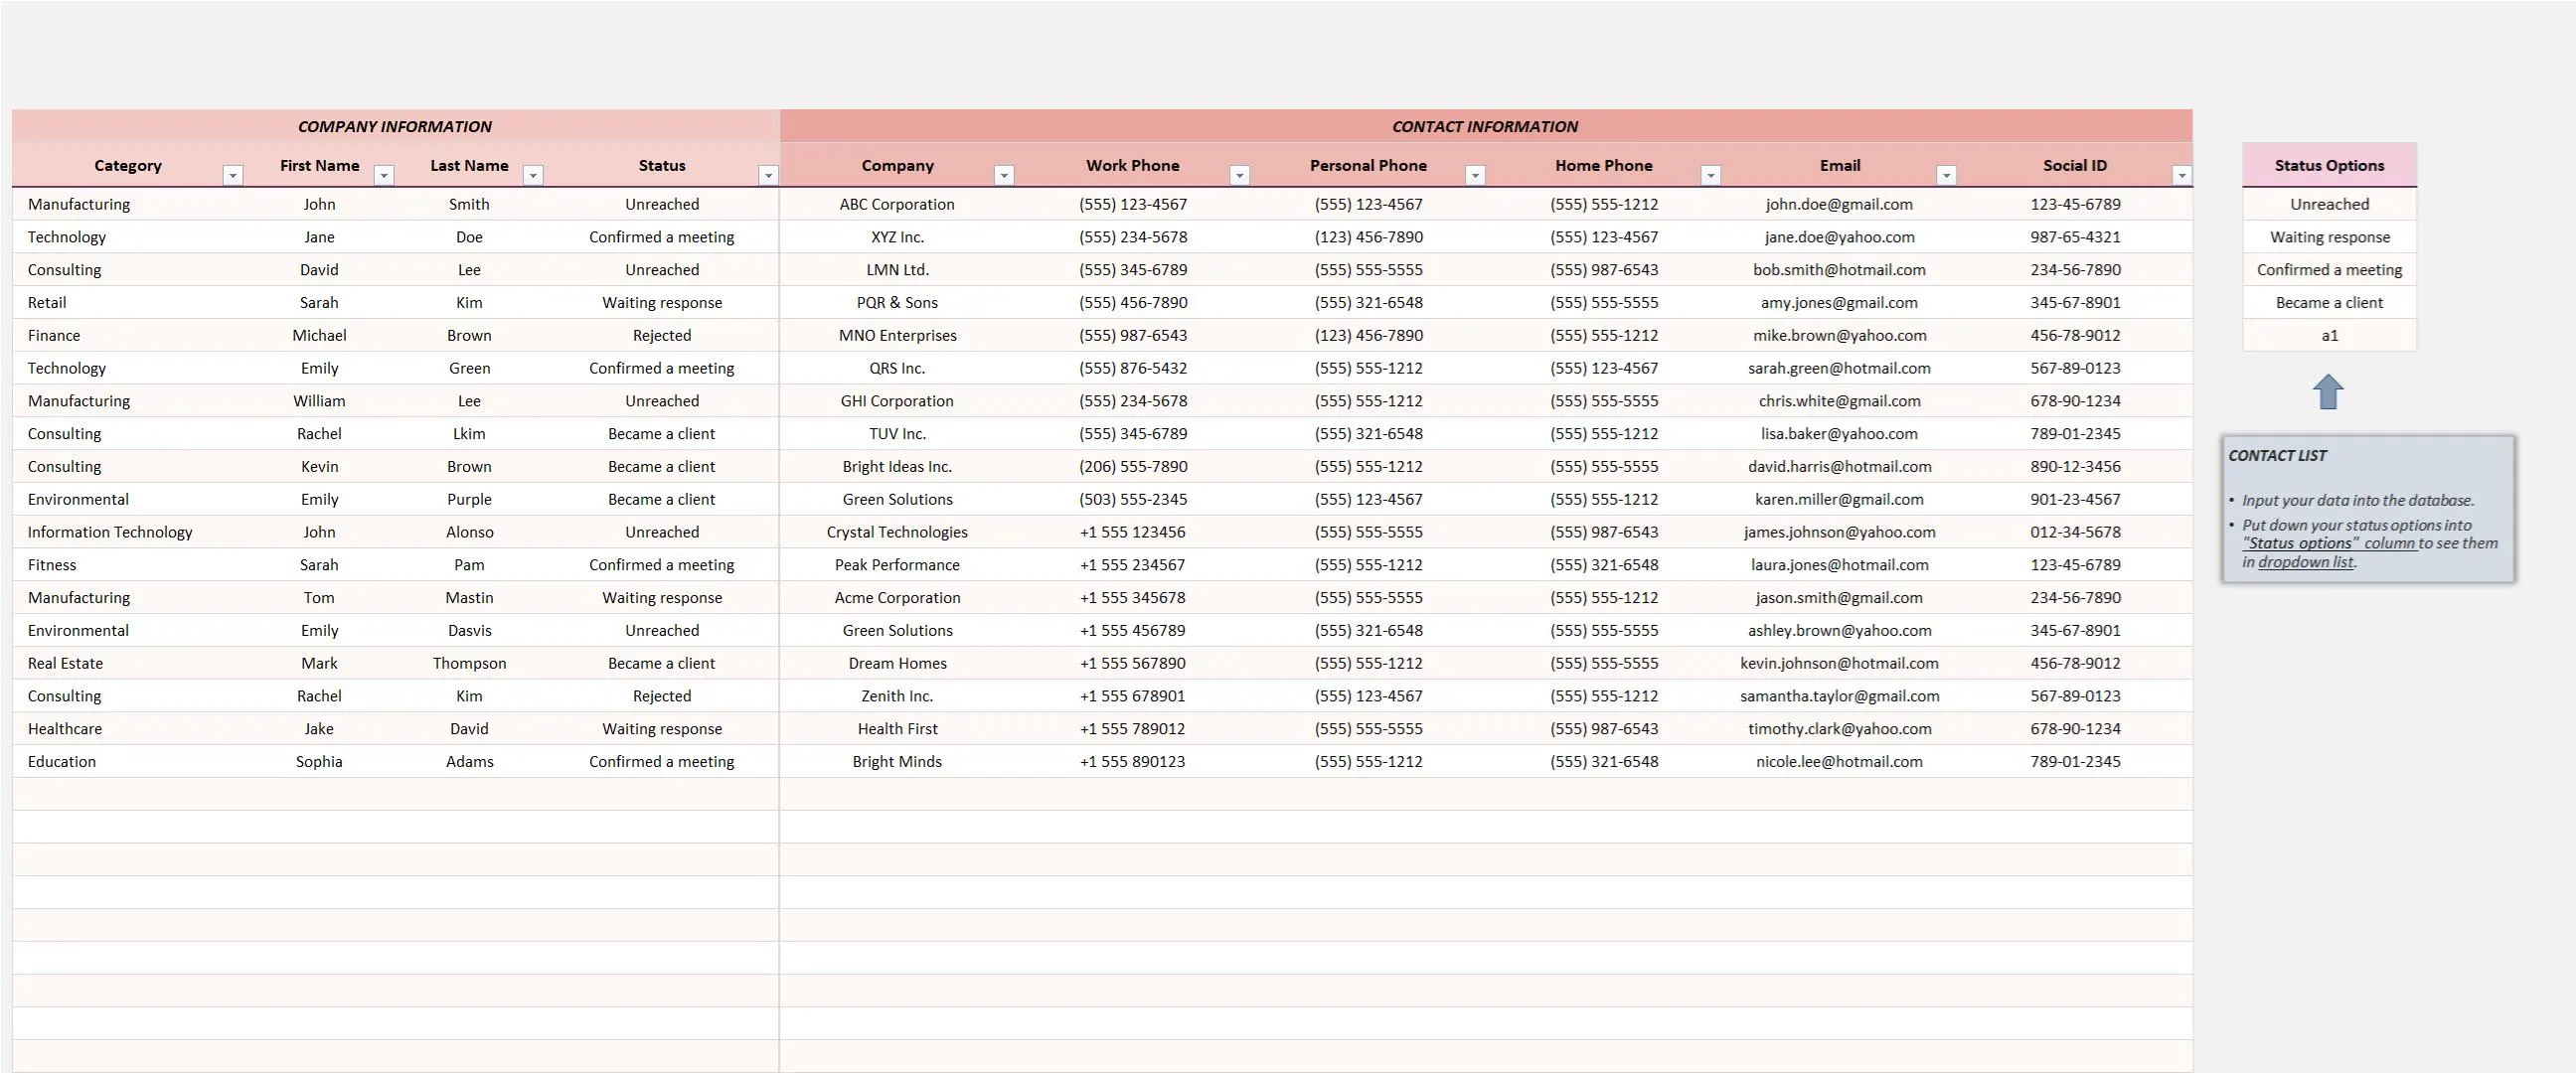
Task: Open the First Name filter dropdown
Action: pyautogui.click(x=384, y=174)
